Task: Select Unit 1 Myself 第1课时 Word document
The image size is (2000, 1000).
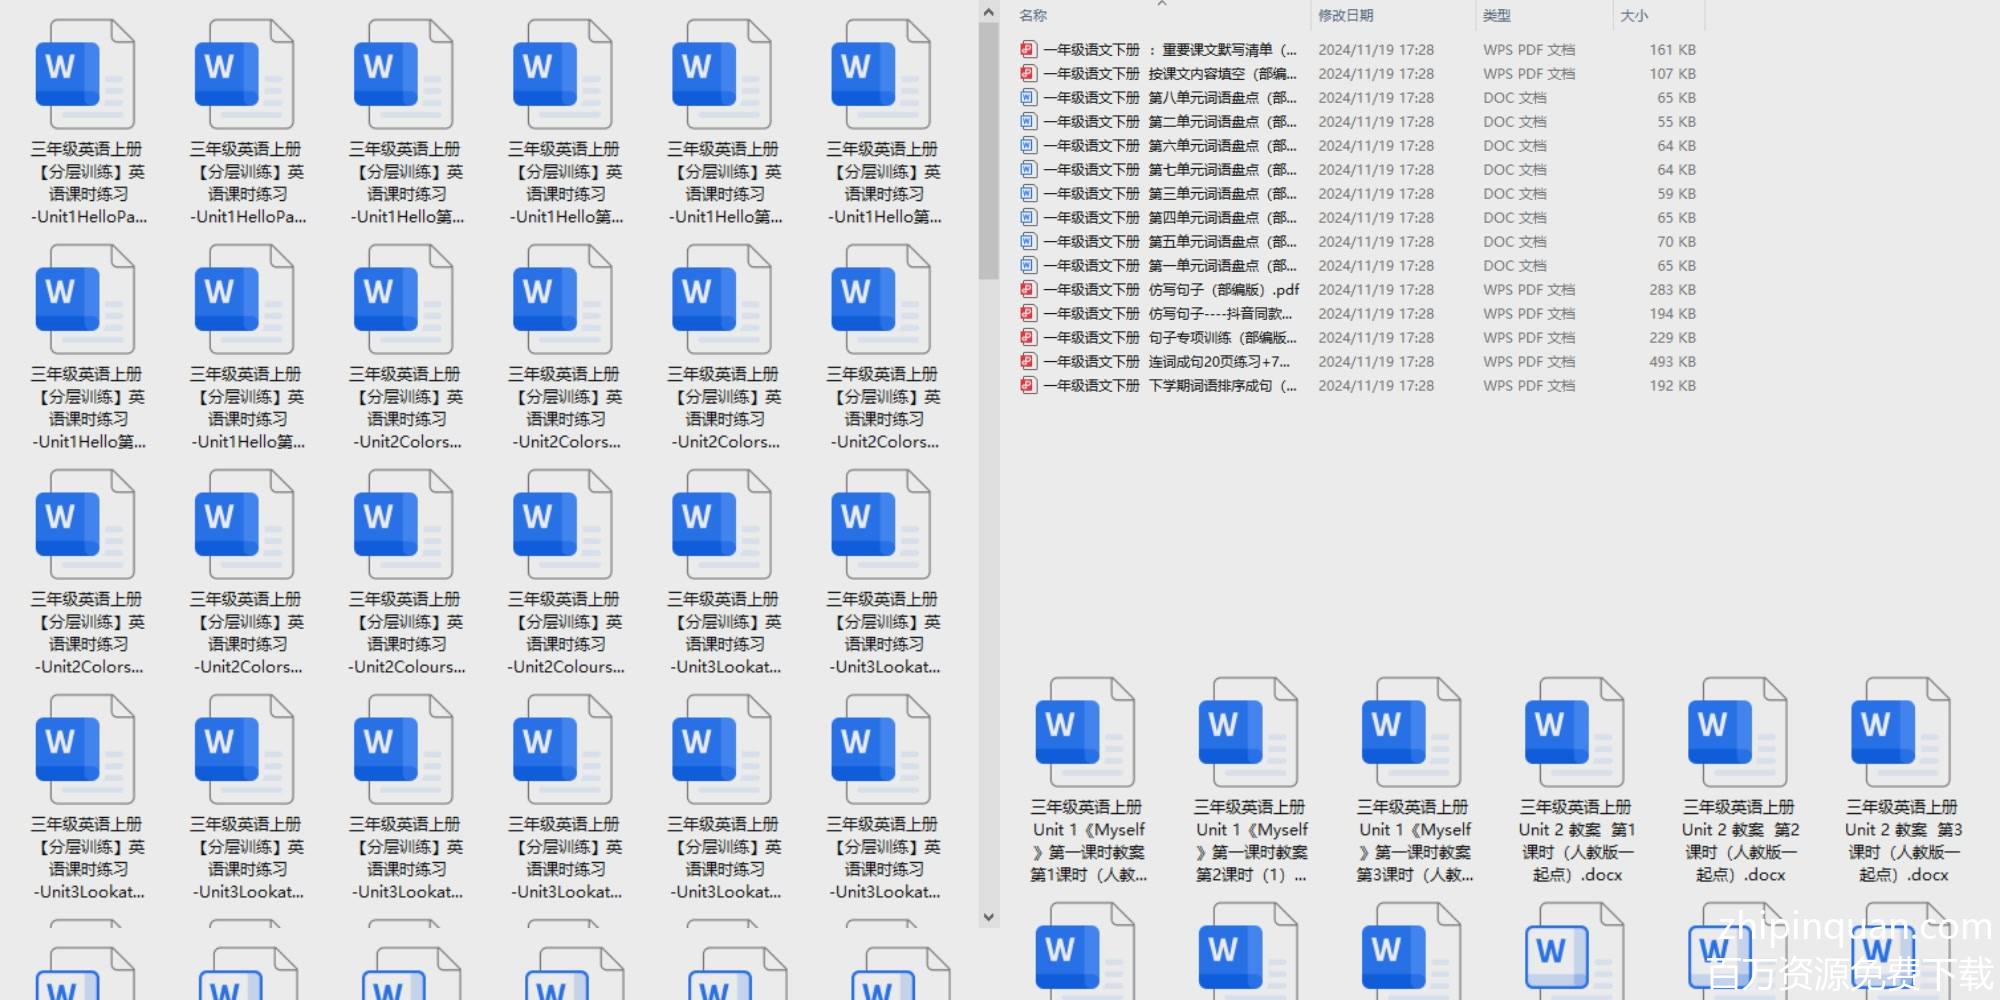Action: point(1085,733)
